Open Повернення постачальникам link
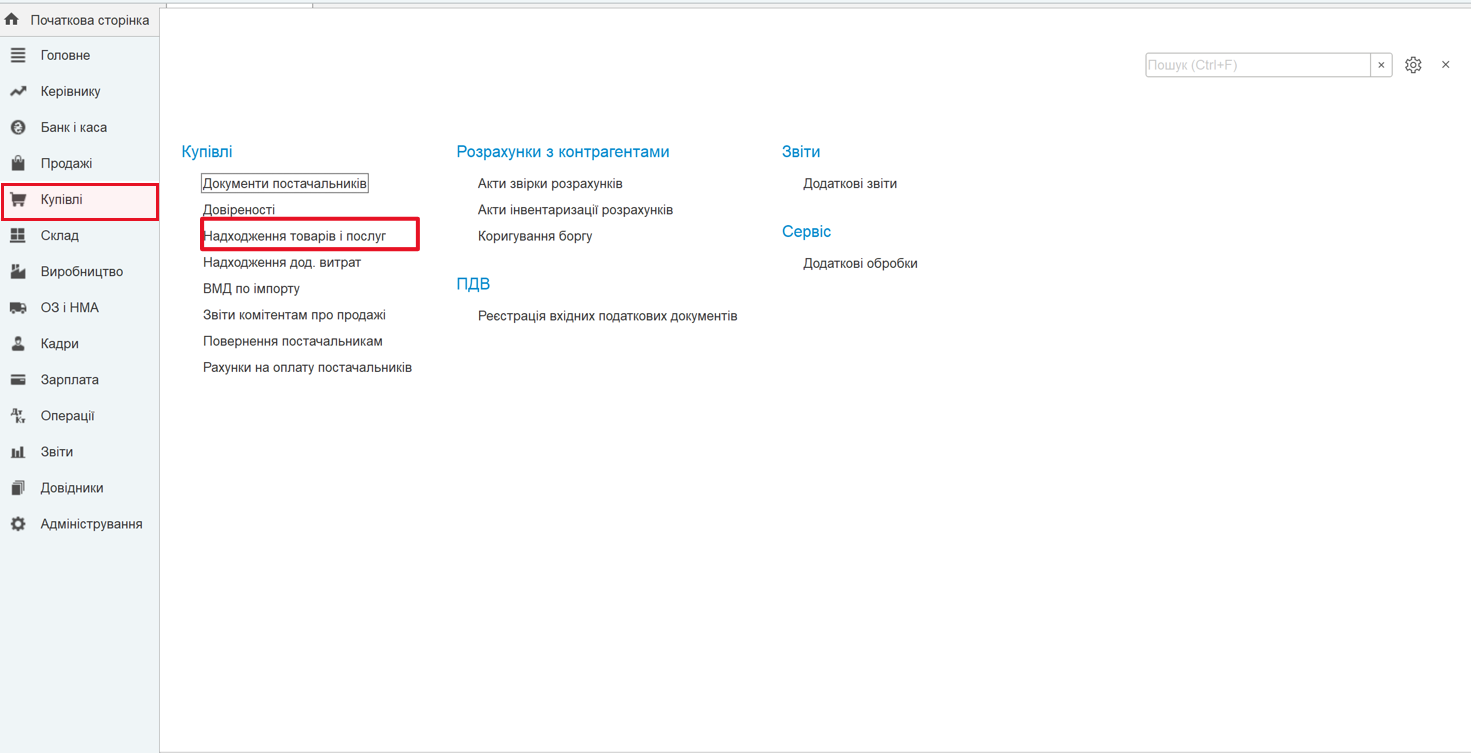Image resolution: width=1478 pixels, height=753 pixels. point(292,341)
